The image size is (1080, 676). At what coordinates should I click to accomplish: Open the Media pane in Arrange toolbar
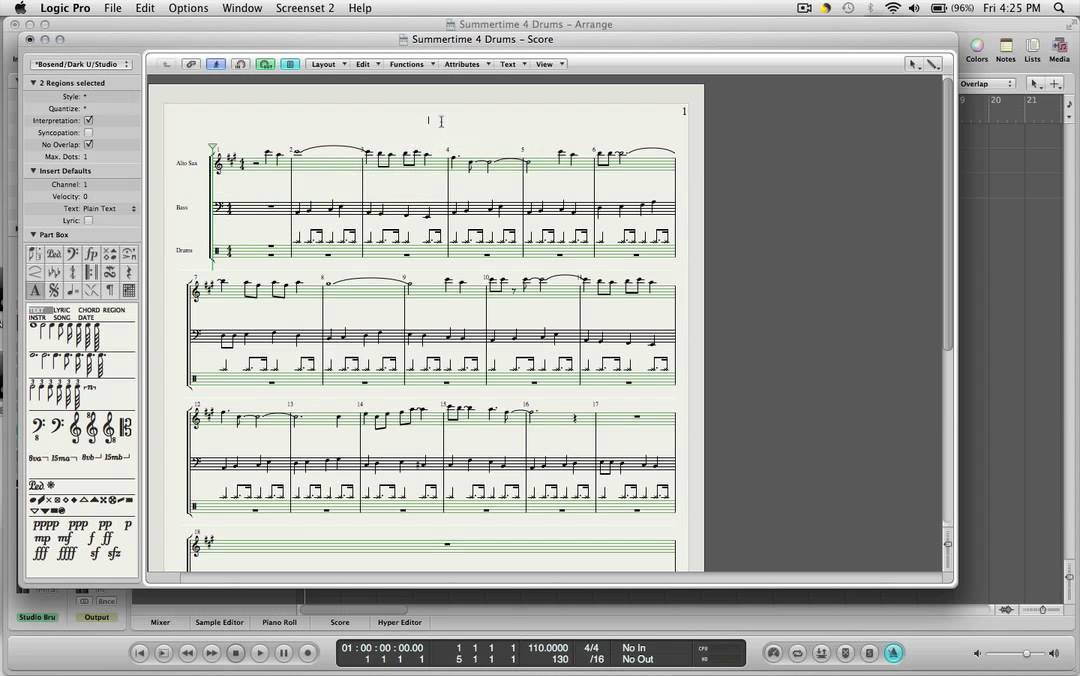pos(1059,50)
